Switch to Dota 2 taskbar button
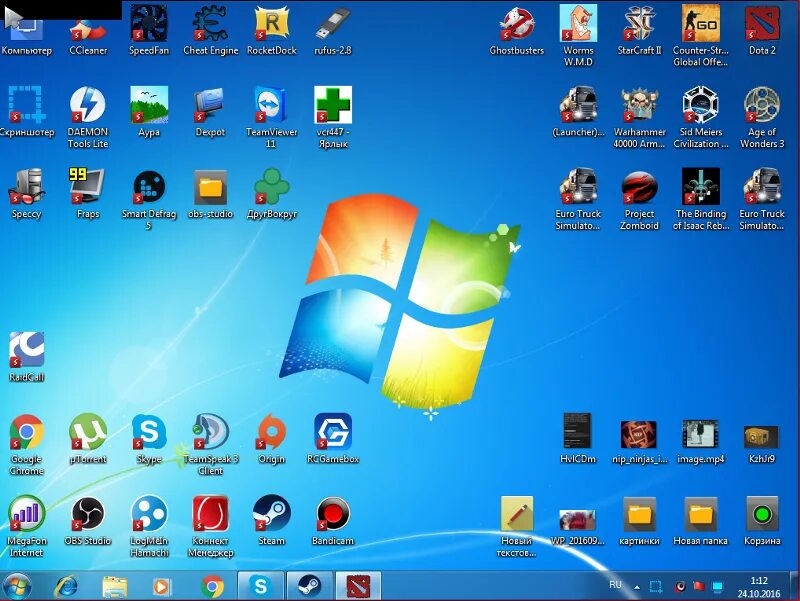 pyautogui.click(x=358, y=586)
